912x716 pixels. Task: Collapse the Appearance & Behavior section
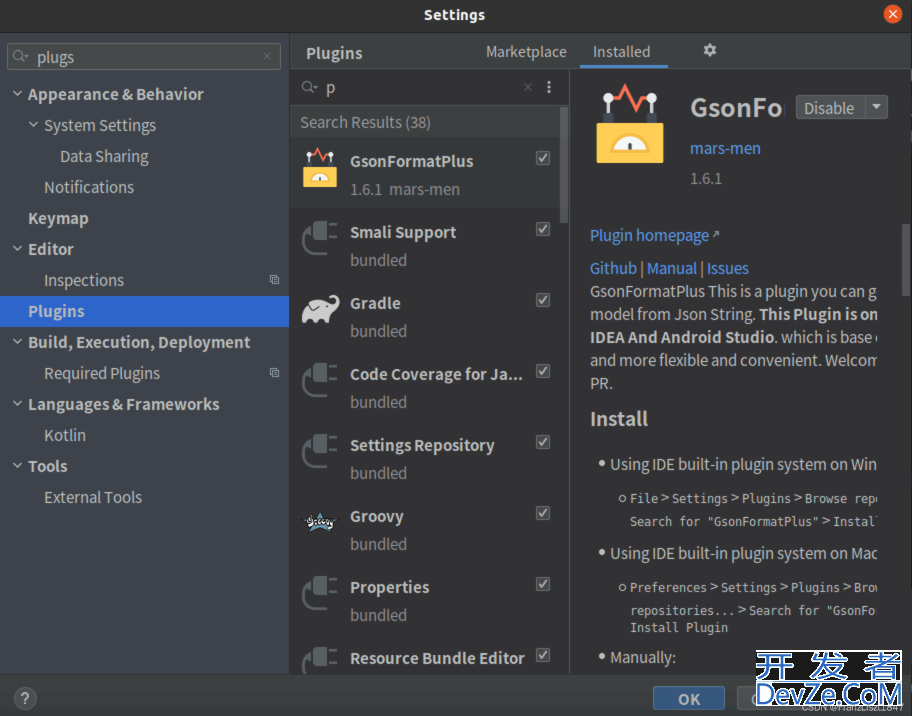coord(17,94)
